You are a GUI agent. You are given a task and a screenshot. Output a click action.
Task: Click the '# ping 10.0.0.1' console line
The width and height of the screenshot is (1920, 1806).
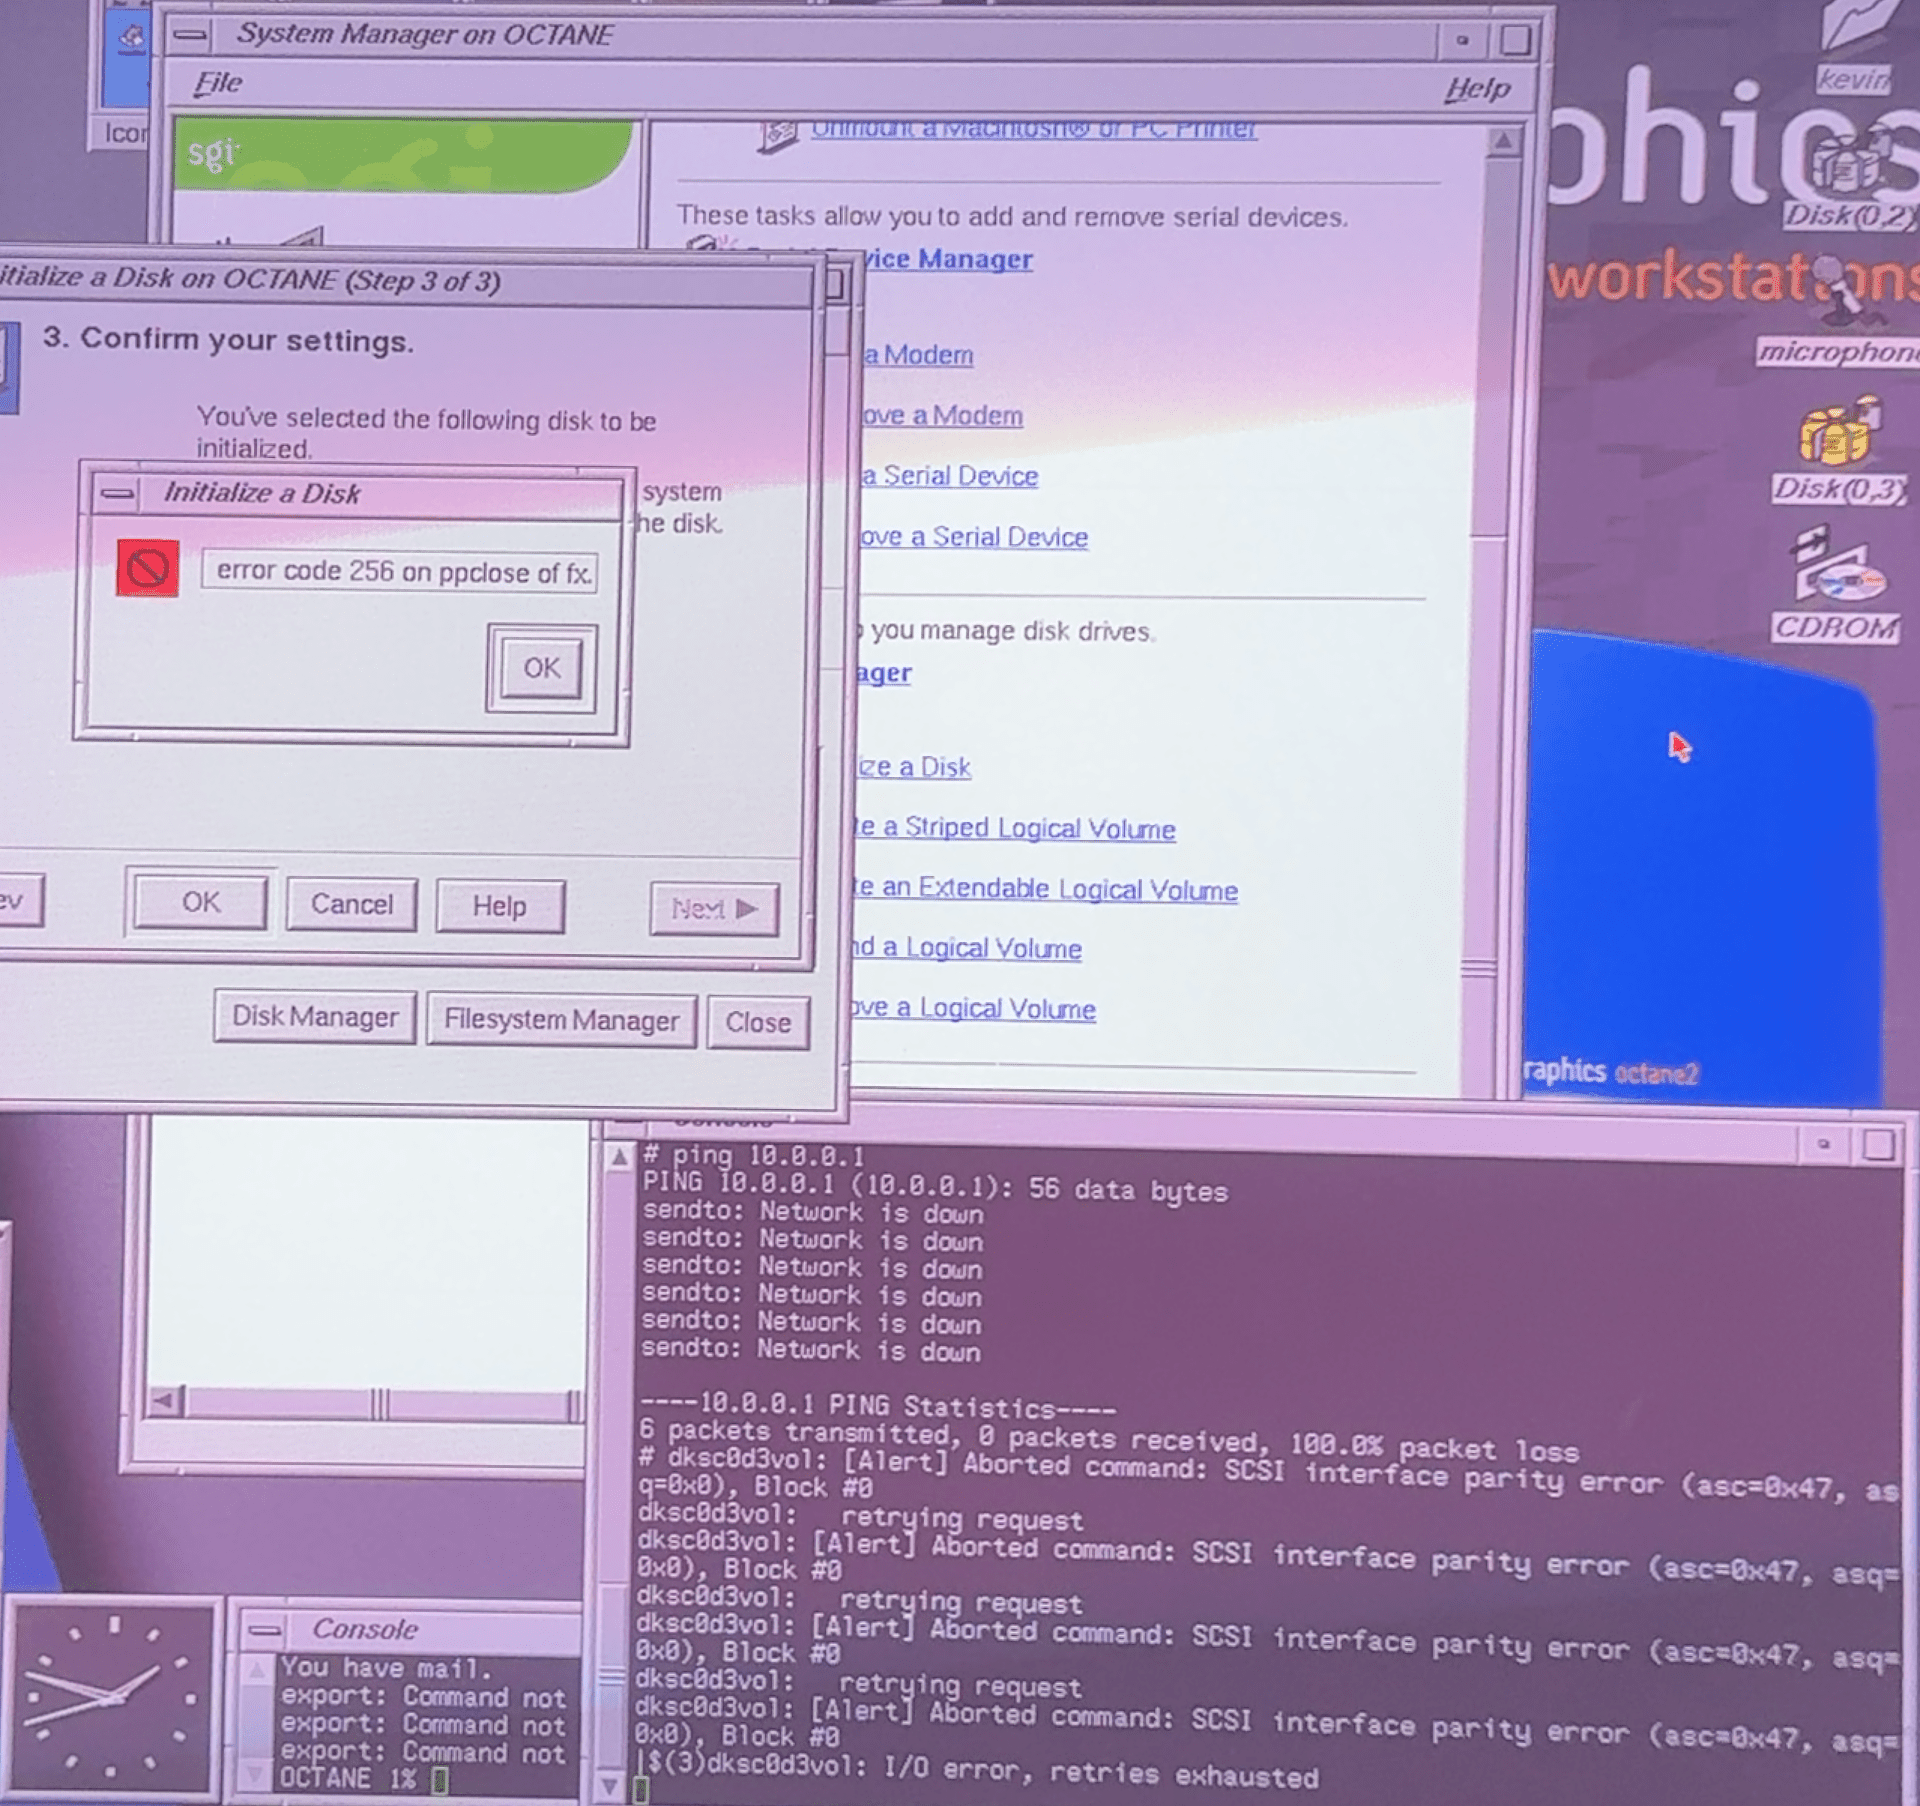coord(754,1156)
